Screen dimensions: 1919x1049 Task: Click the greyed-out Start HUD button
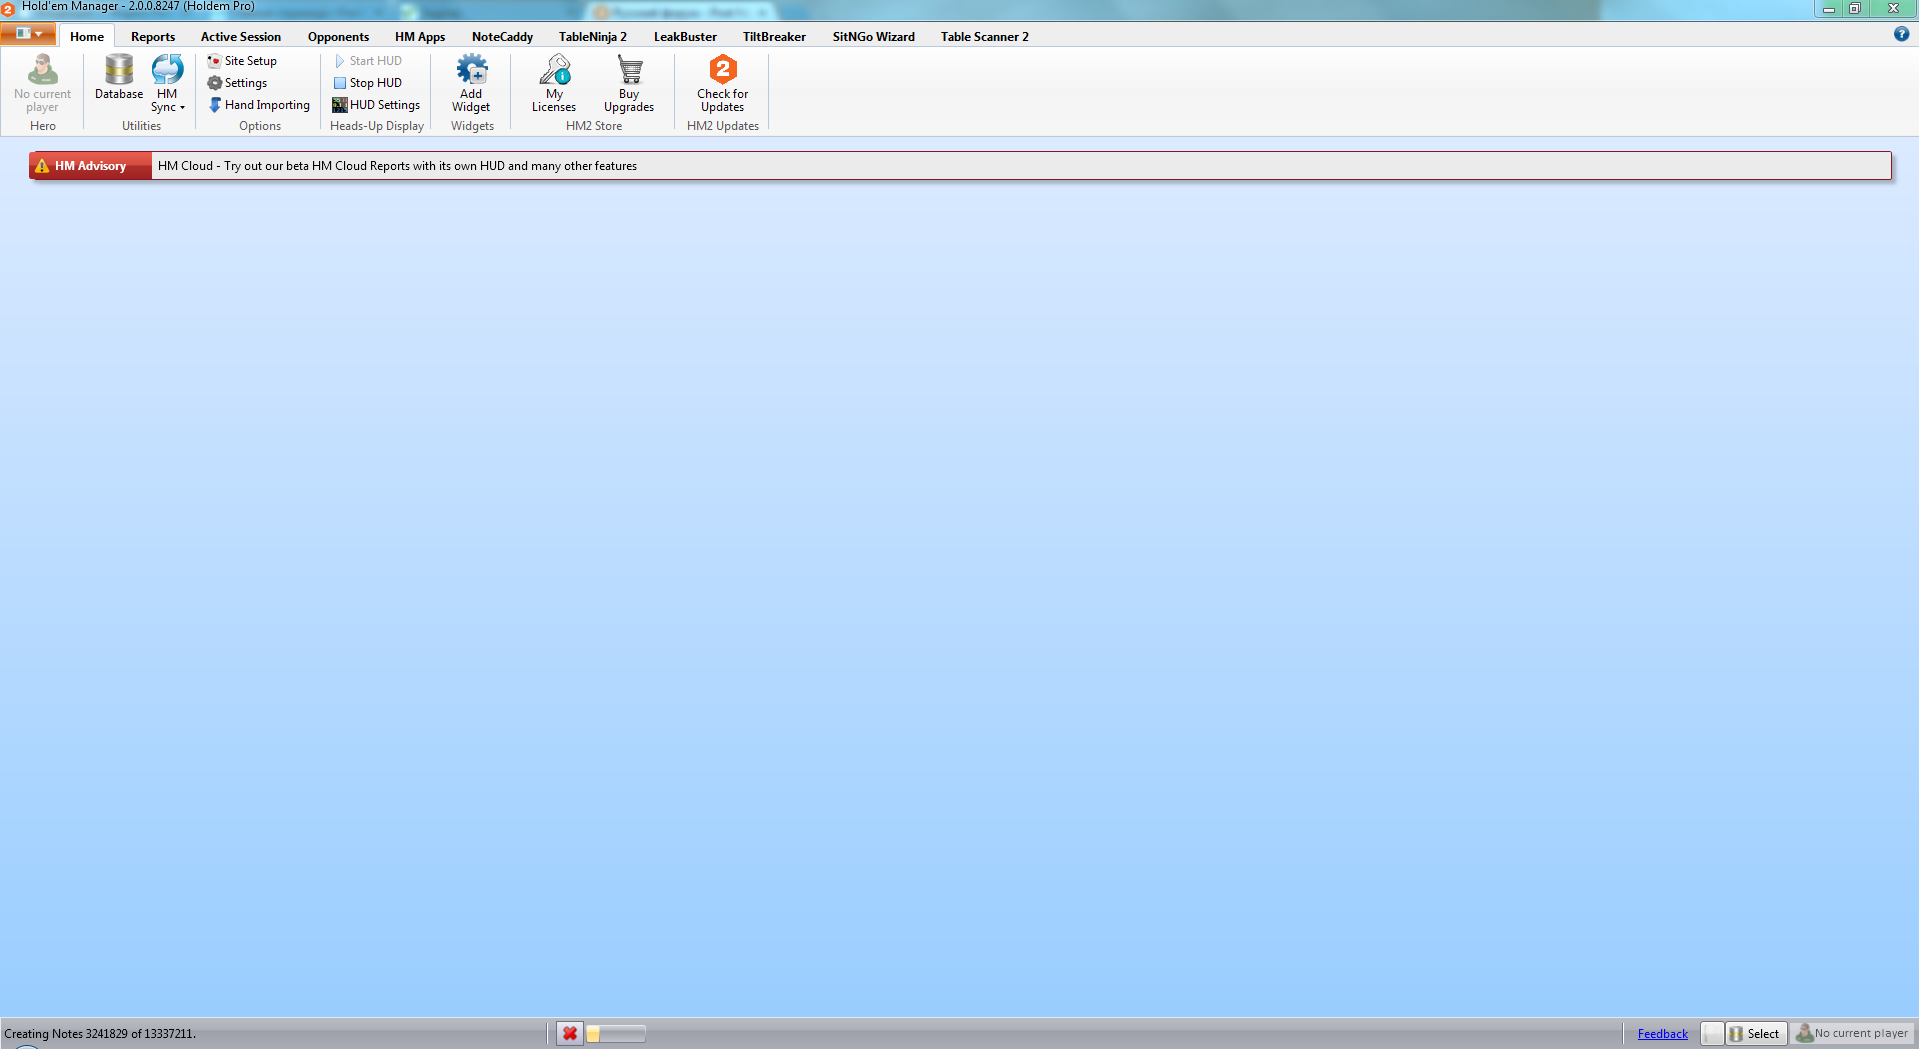(368, 61)
